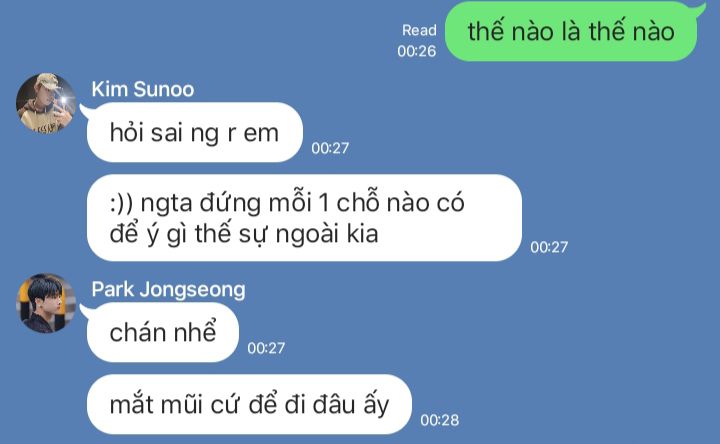Viewport: 720px width, 444px height.
Task: Click the tail of 'hỏi sai ng r em' bubble
Action: [x=85, y=110]
